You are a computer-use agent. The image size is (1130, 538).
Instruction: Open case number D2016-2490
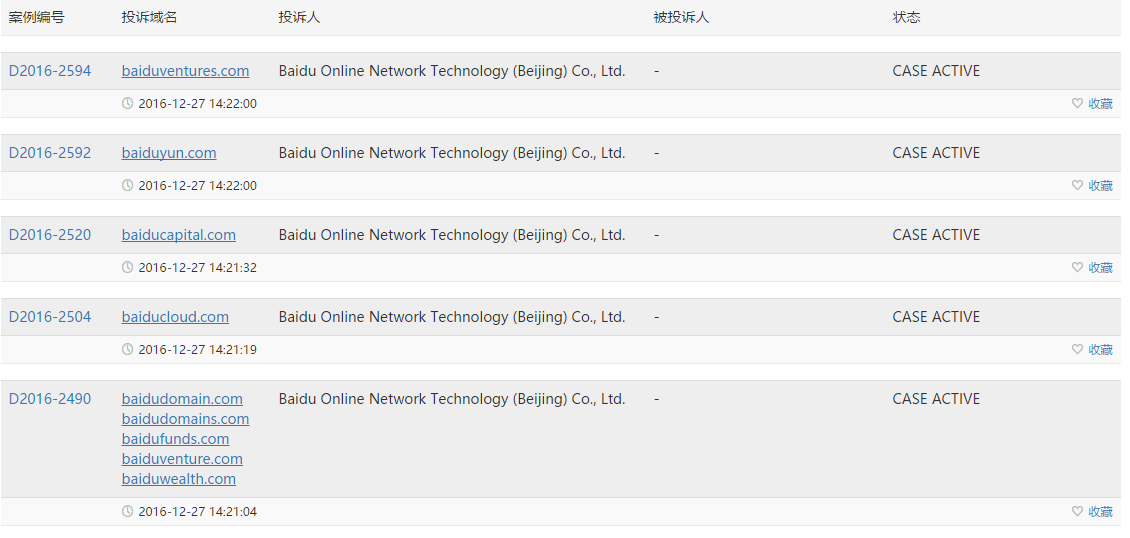tap(50, 400)
